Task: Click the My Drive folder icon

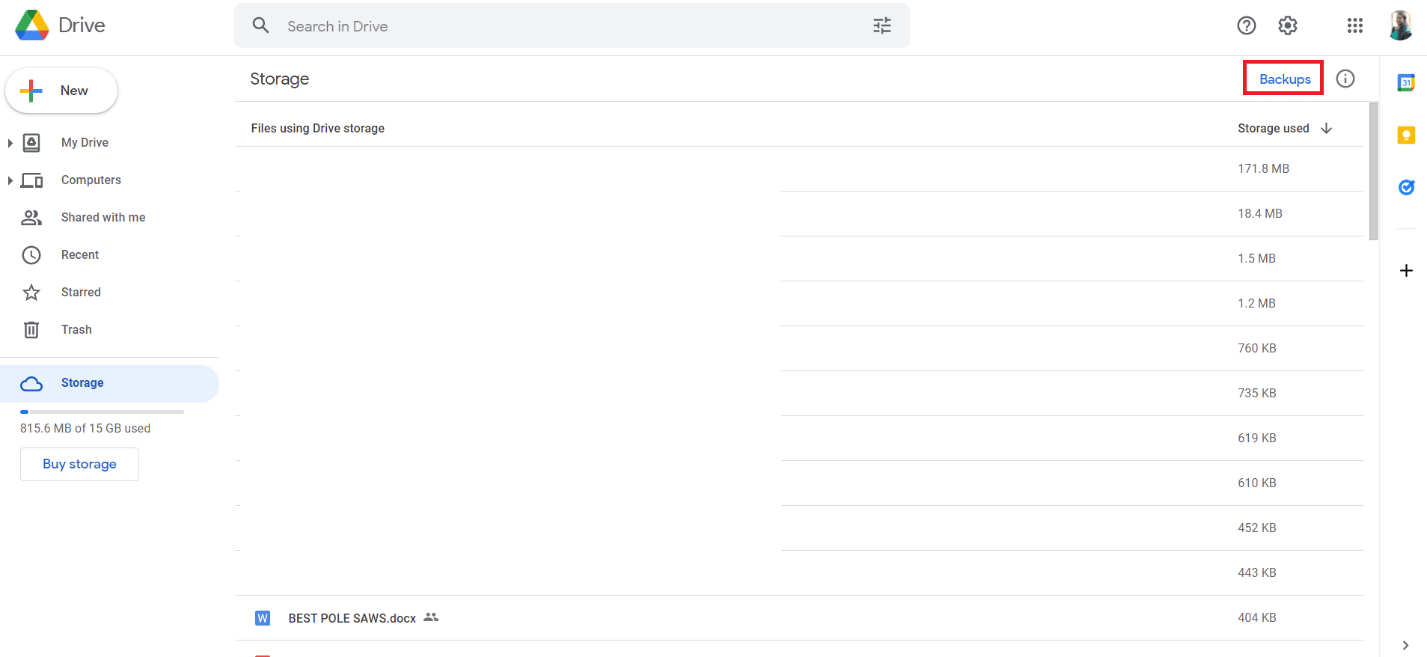Action: coord(31,143)
